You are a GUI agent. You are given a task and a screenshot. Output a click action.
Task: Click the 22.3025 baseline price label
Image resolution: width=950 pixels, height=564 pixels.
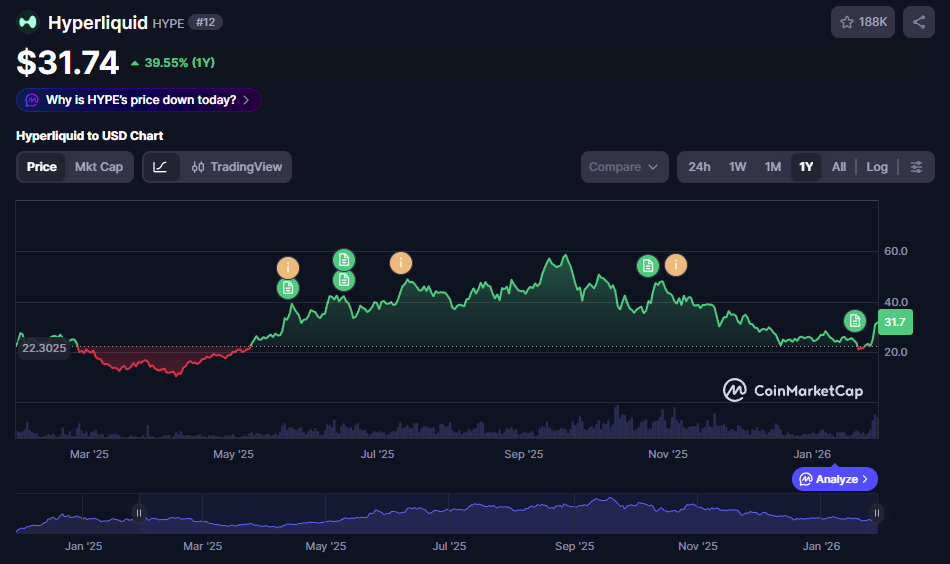point(44,348)
